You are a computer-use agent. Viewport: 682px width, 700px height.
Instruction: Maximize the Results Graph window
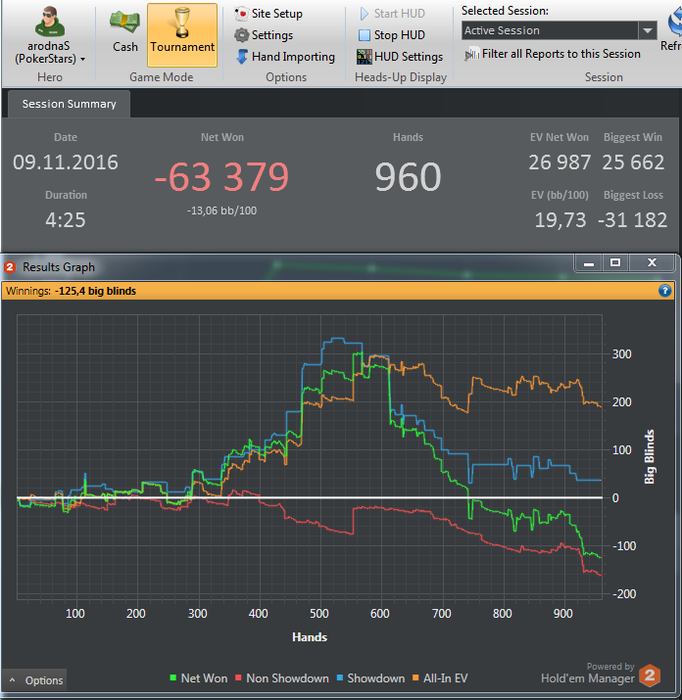click(615, 263)
